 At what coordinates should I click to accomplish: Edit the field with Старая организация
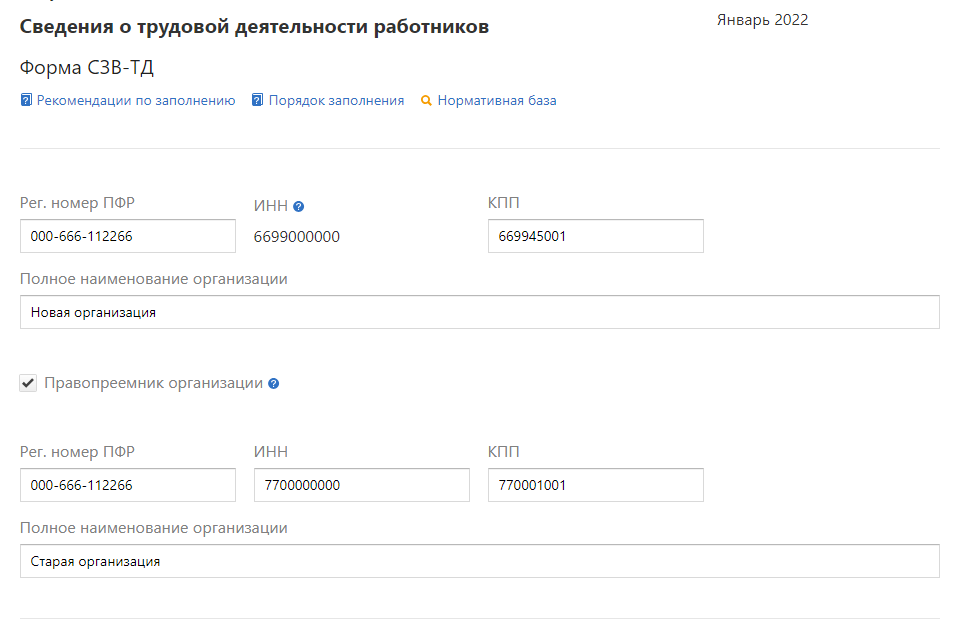tap(479, 561)
